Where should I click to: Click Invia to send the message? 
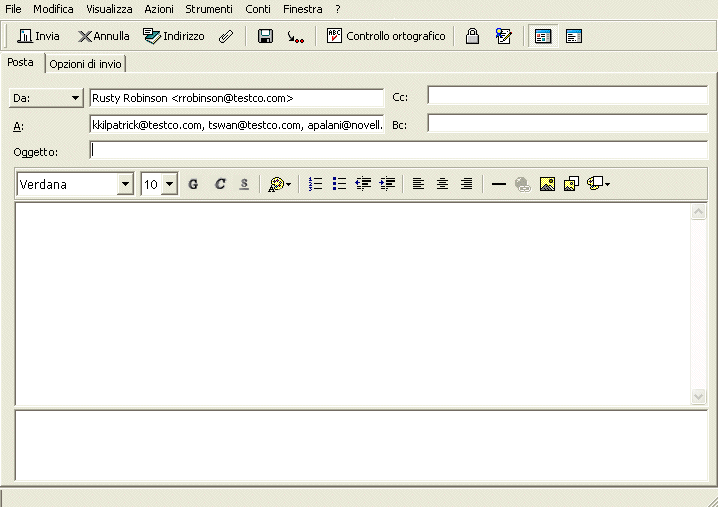pyautogui.click(x=38, y=36)
